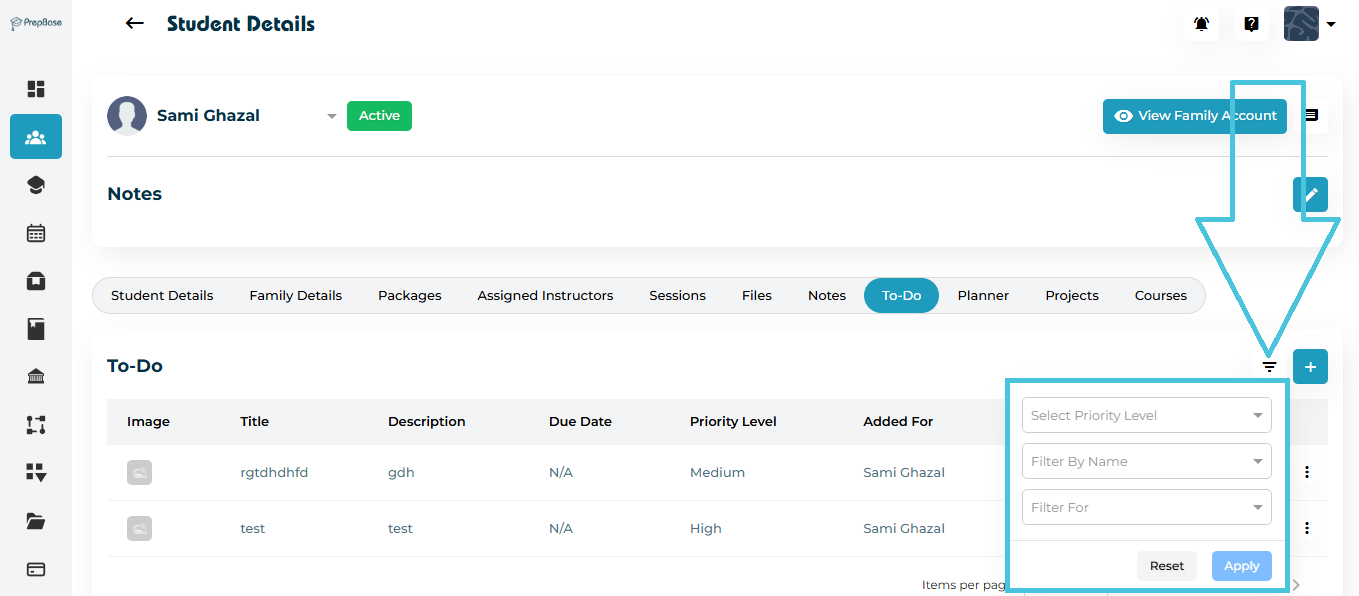
Task: Open the folder icon in sidebar
Action: coord(36,521)
